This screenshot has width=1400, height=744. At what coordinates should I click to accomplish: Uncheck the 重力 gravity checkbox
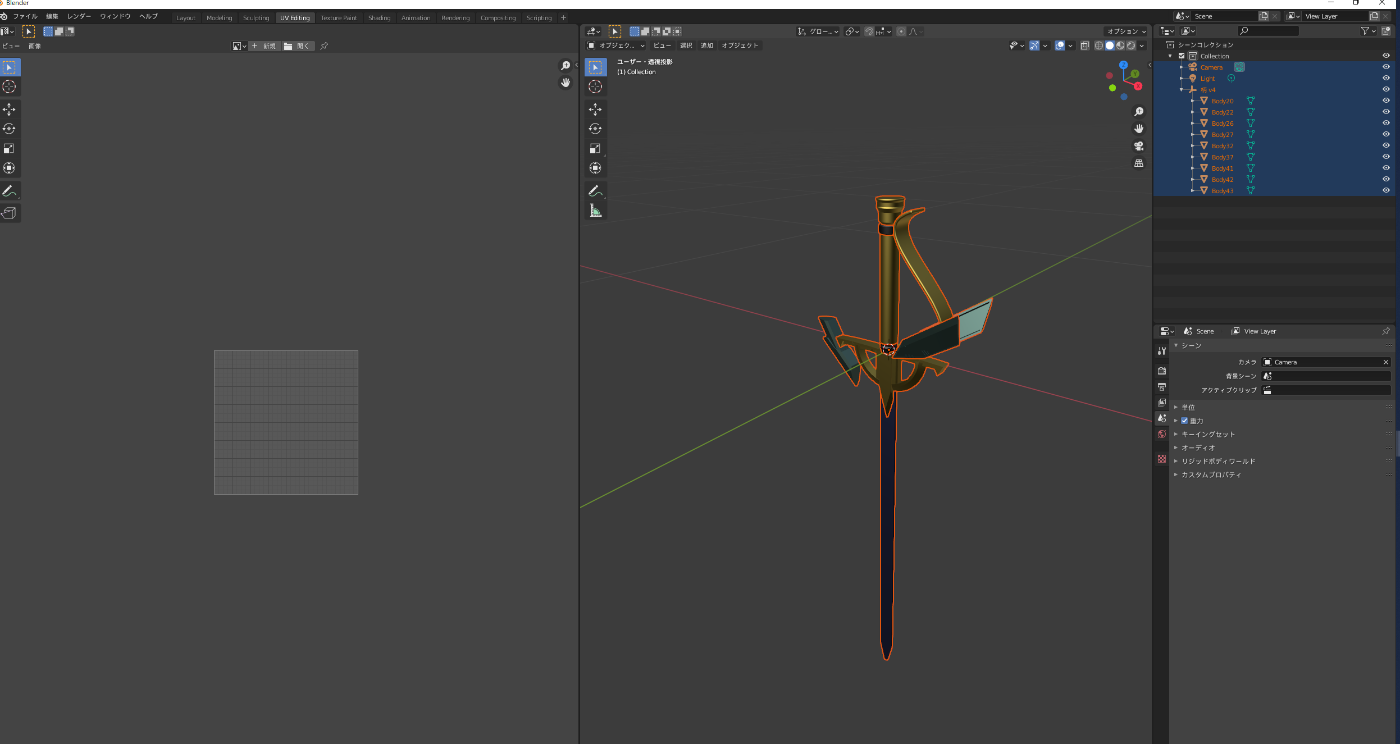pos(1185,421)
